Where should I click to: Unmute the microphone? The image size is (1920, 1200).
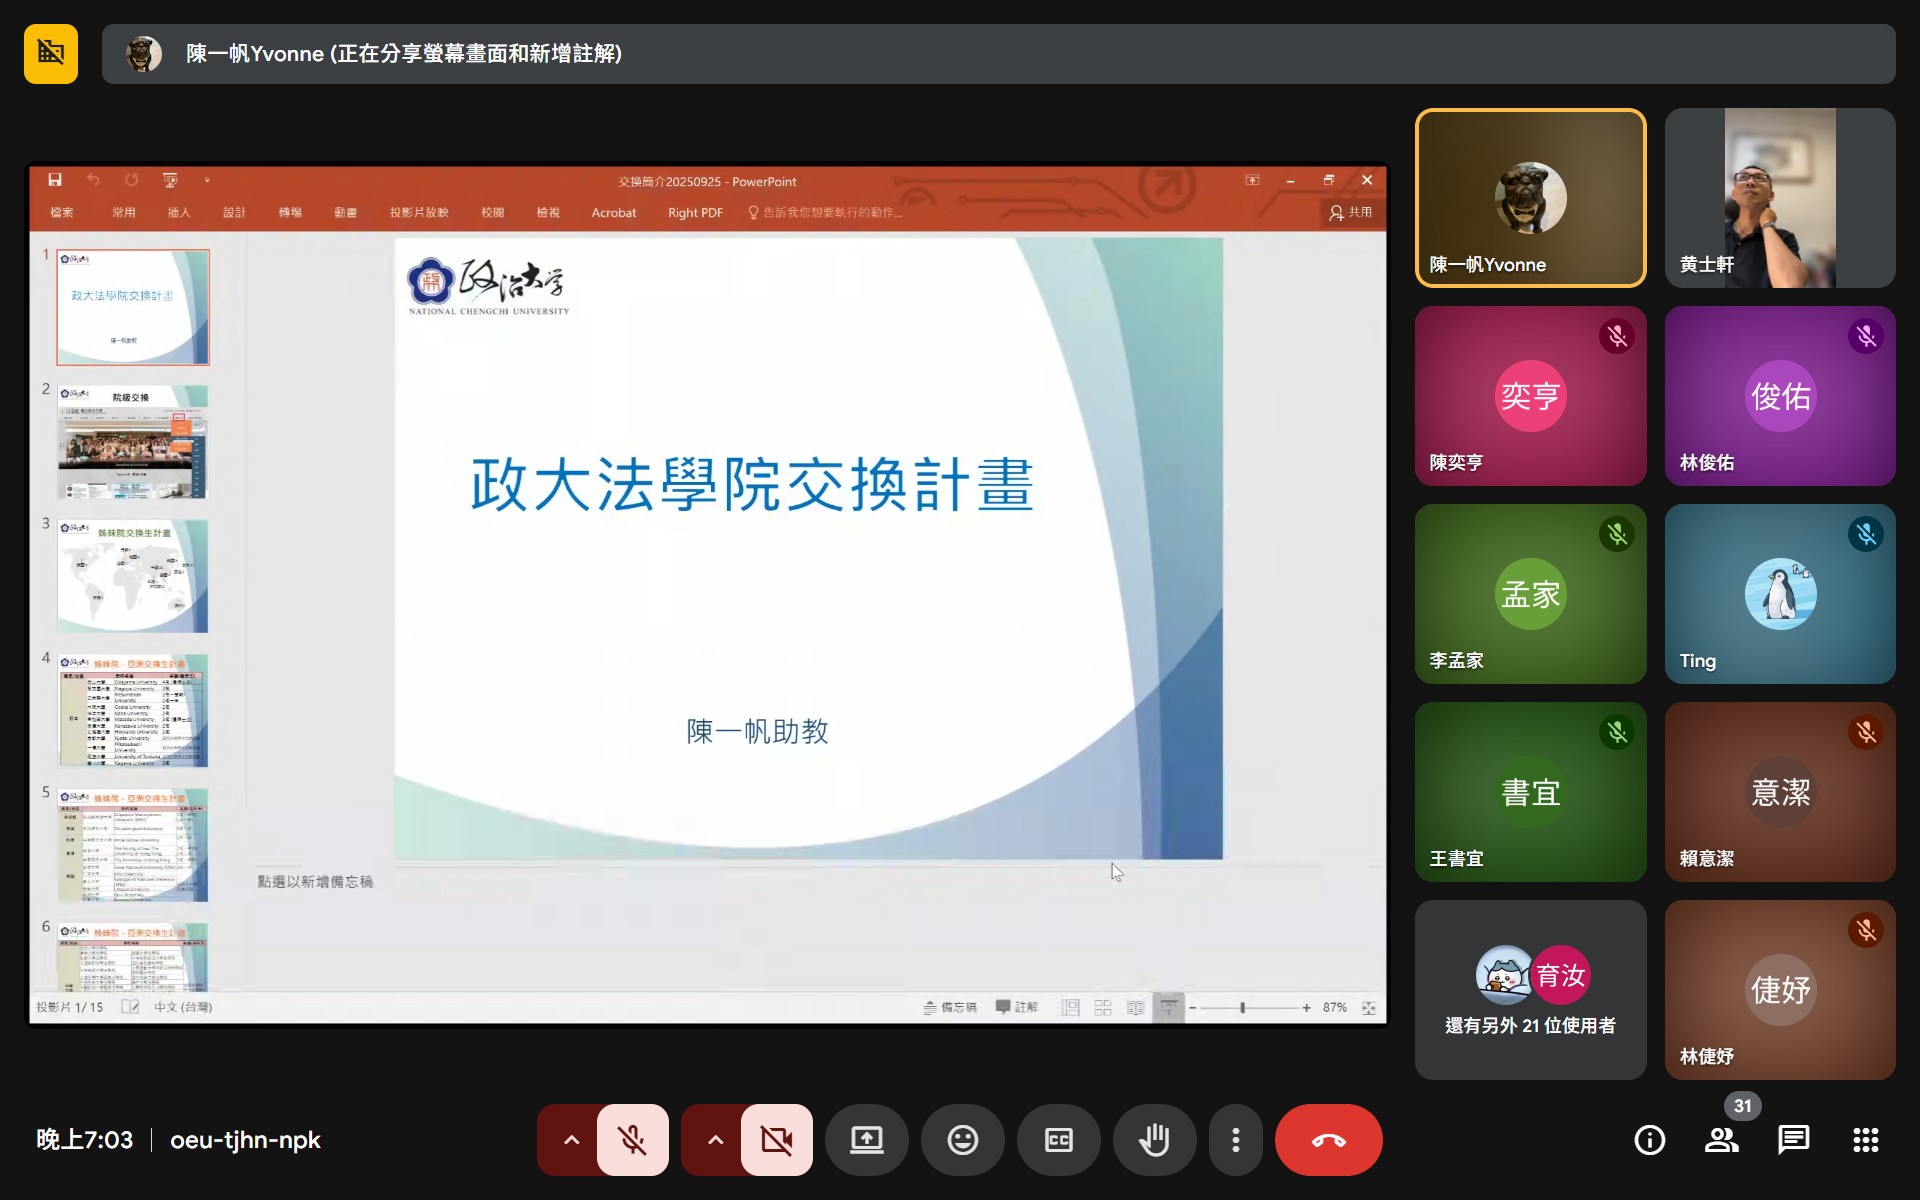click(x=634, y=1139)
